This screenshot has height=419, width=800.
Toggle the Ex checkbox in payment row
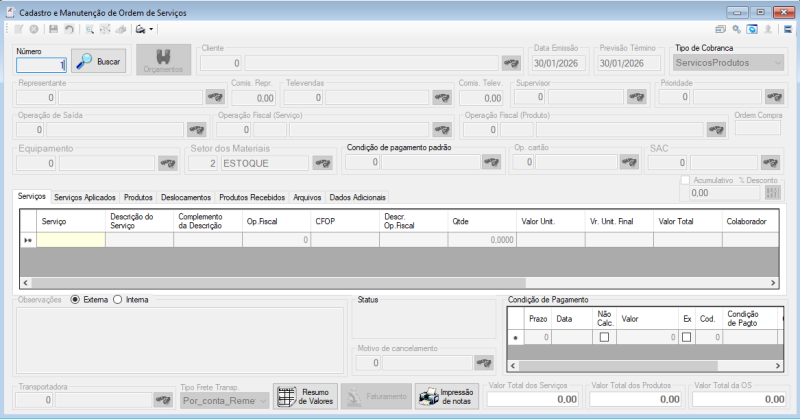pos(686,337)
